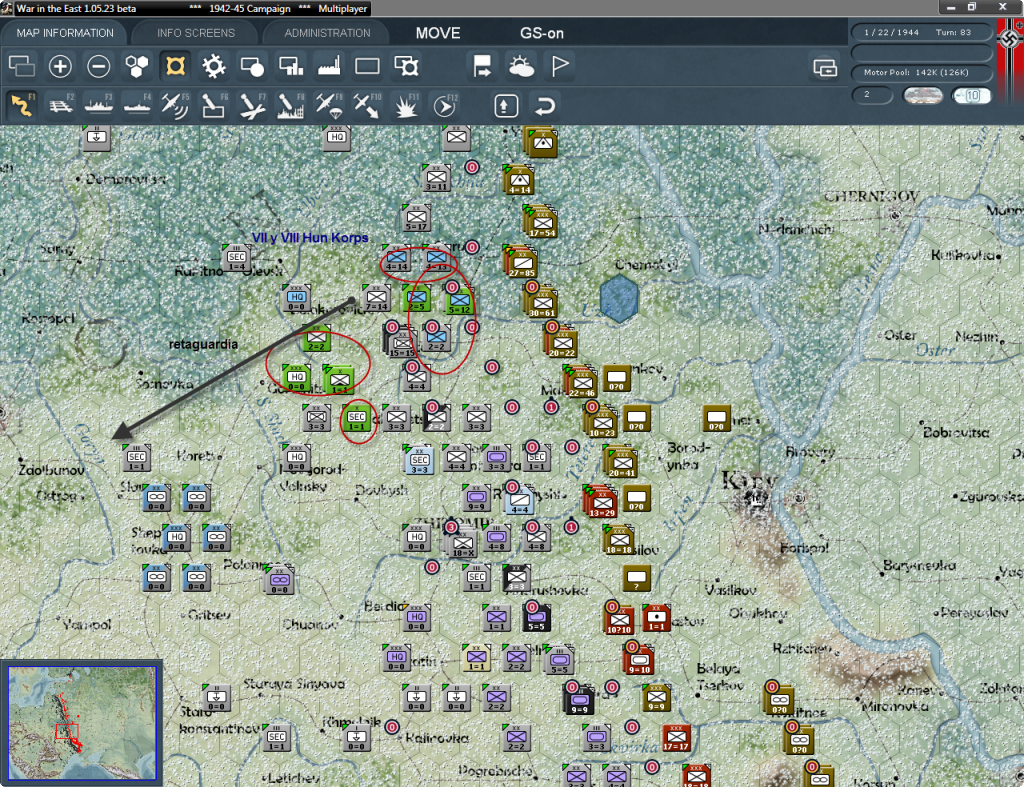Zoom out the map with minus icon
This screenshot has height=787, width=1024.
(99, 66)
